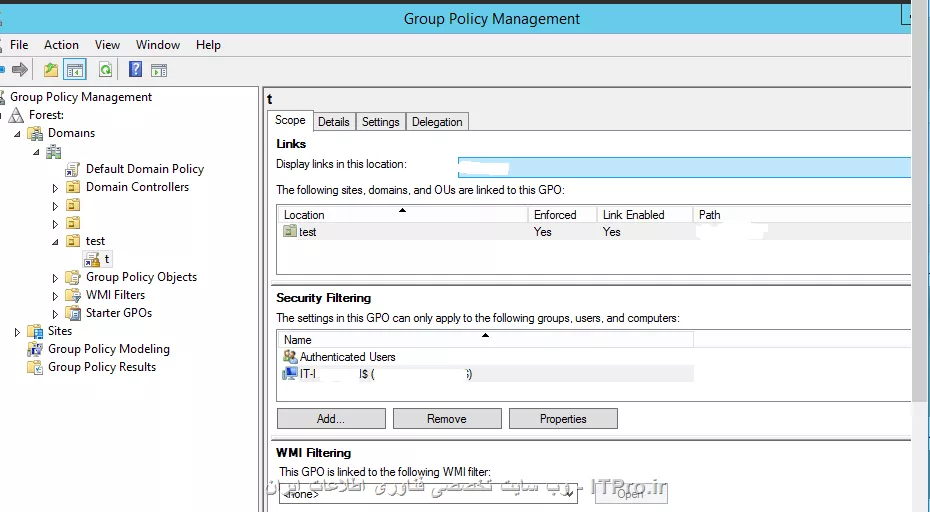The width and height of the screenshot is (930, 512).
Task: Select Group Policy Modeling in tree
Action: [x=109, y=349]
